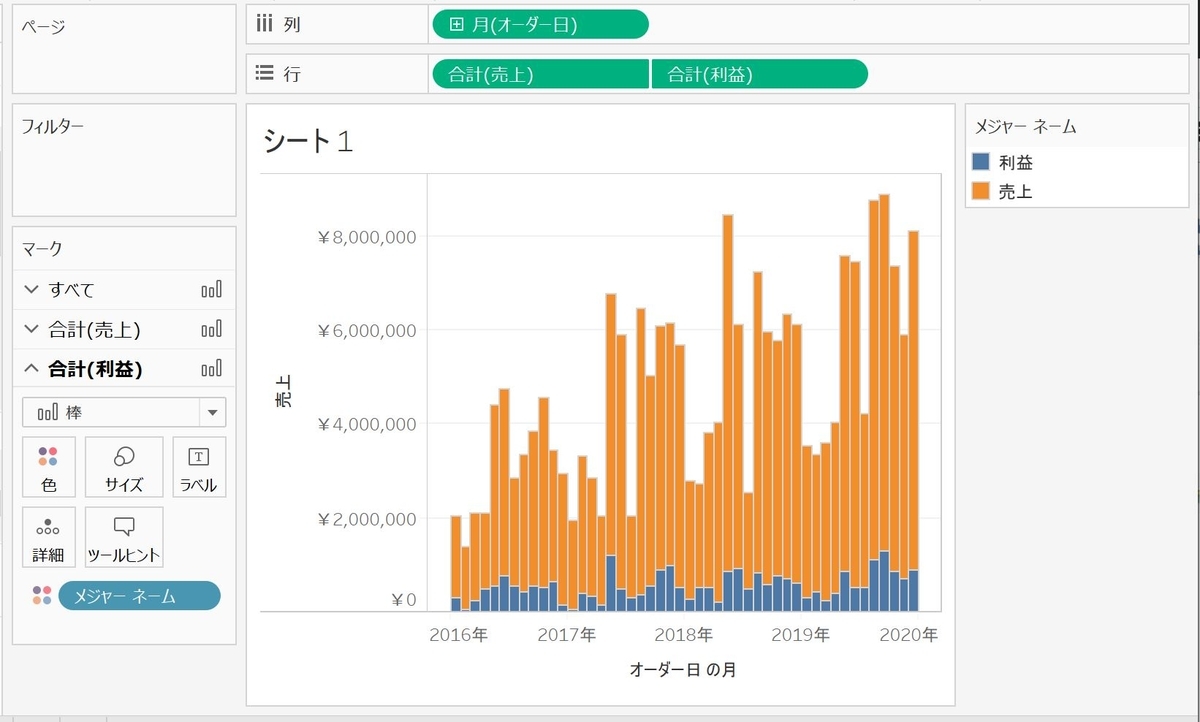
Task: Click the 2019年 axis label
Action: coord(800,635)
